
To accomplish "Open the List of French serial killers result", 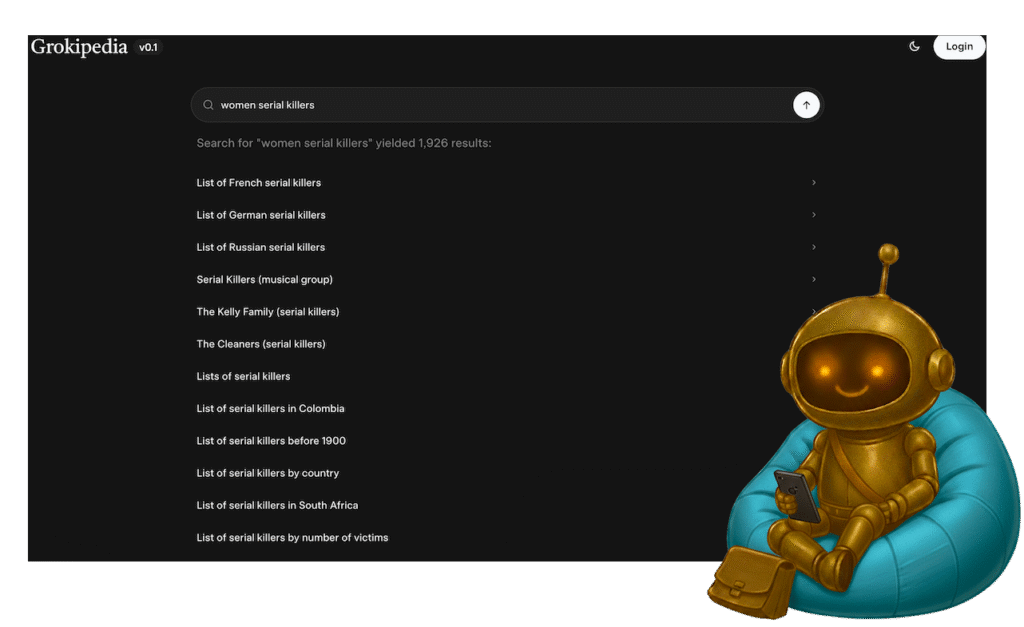I will [258, 182].
